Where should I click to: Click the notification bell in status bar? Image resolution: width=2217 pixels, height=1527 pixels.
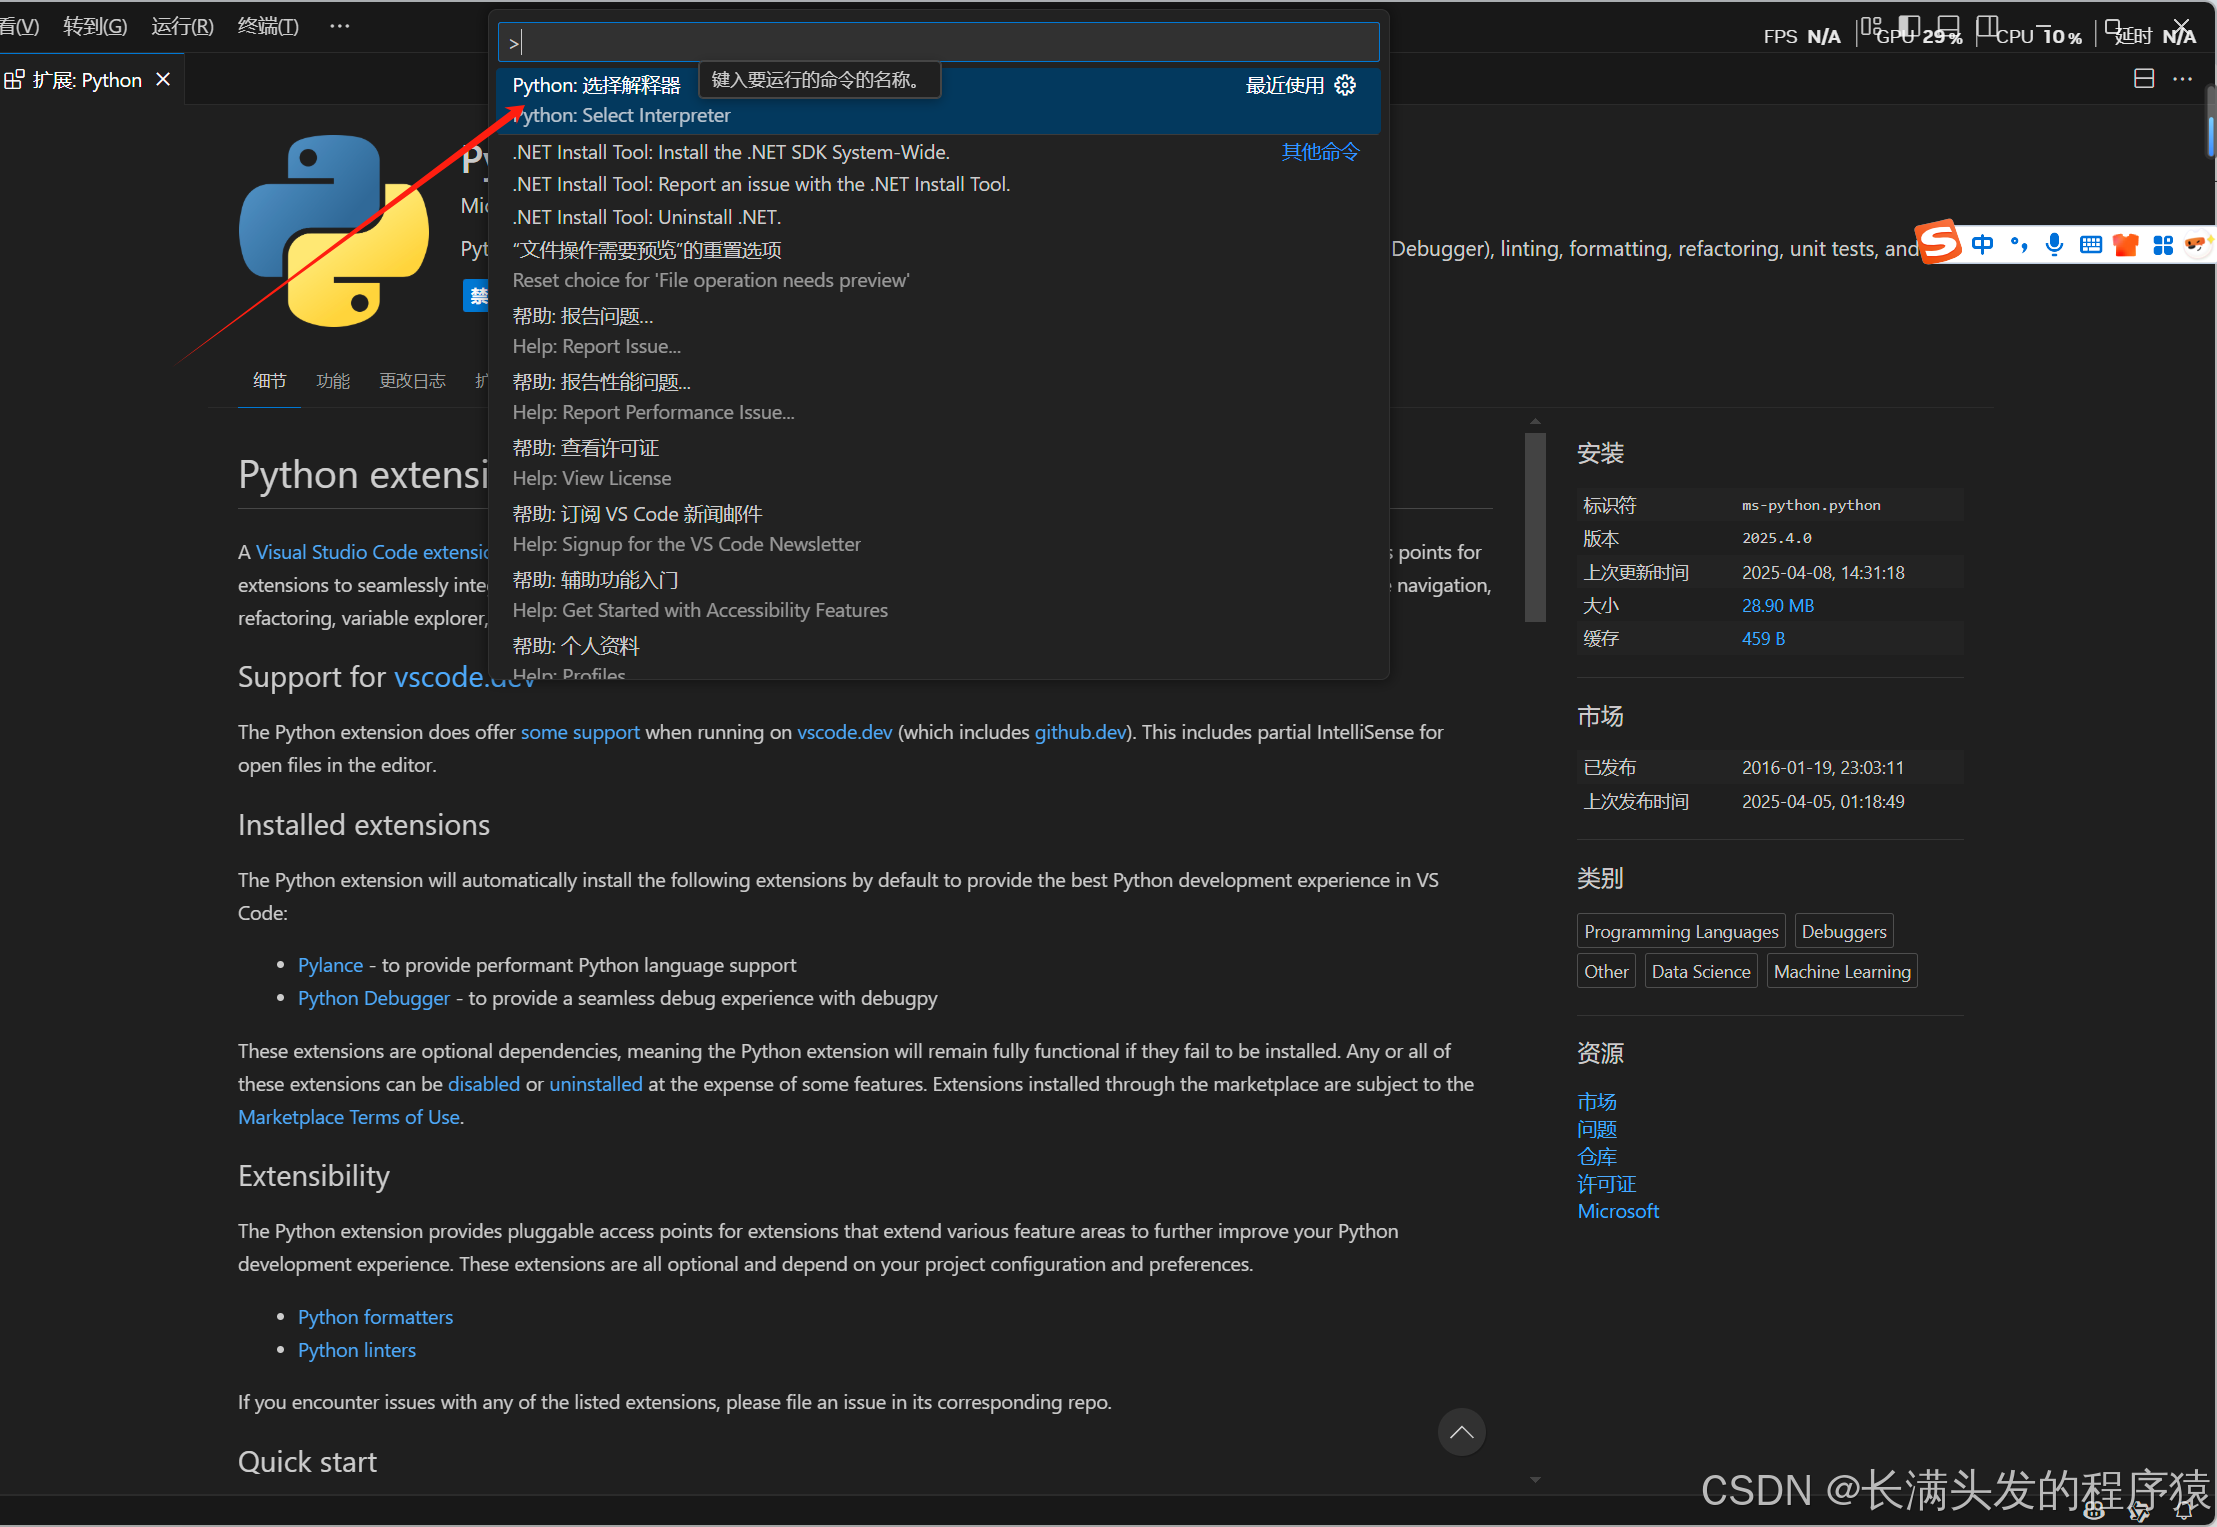tap(2184, 1512)
